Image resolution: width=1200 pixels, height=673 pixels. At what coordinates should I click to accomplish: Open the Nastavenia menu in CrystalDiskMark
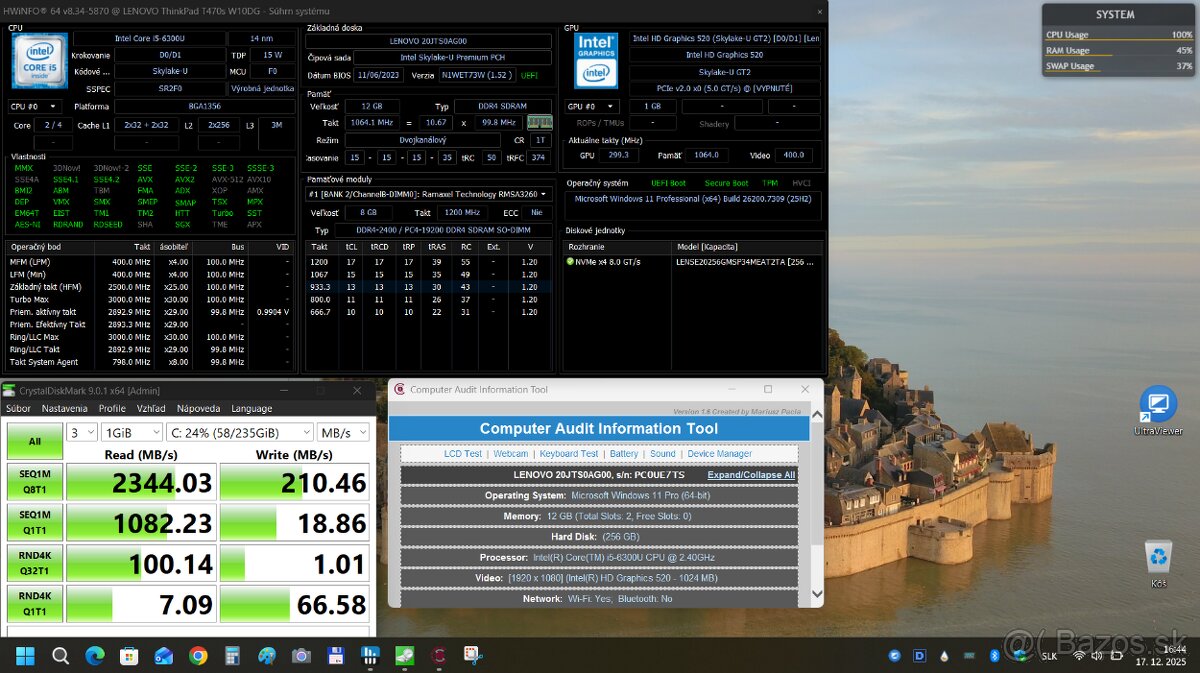[x=64, y=408]
